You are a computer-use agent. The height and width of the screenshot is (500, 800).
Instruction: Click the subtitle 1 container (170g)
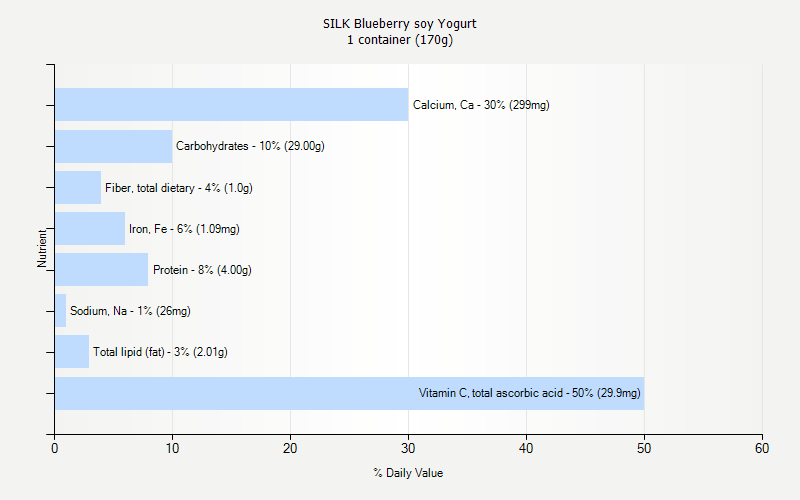(x=399, y=40)
